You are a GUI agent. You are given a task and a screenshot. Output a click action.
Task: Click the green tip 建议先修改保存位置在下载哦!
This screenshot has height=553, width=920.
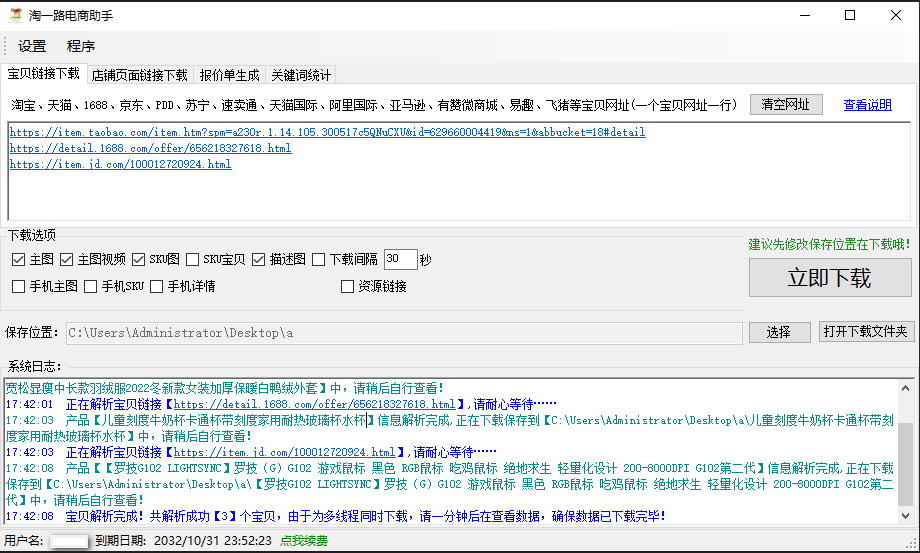coord(829,245)
